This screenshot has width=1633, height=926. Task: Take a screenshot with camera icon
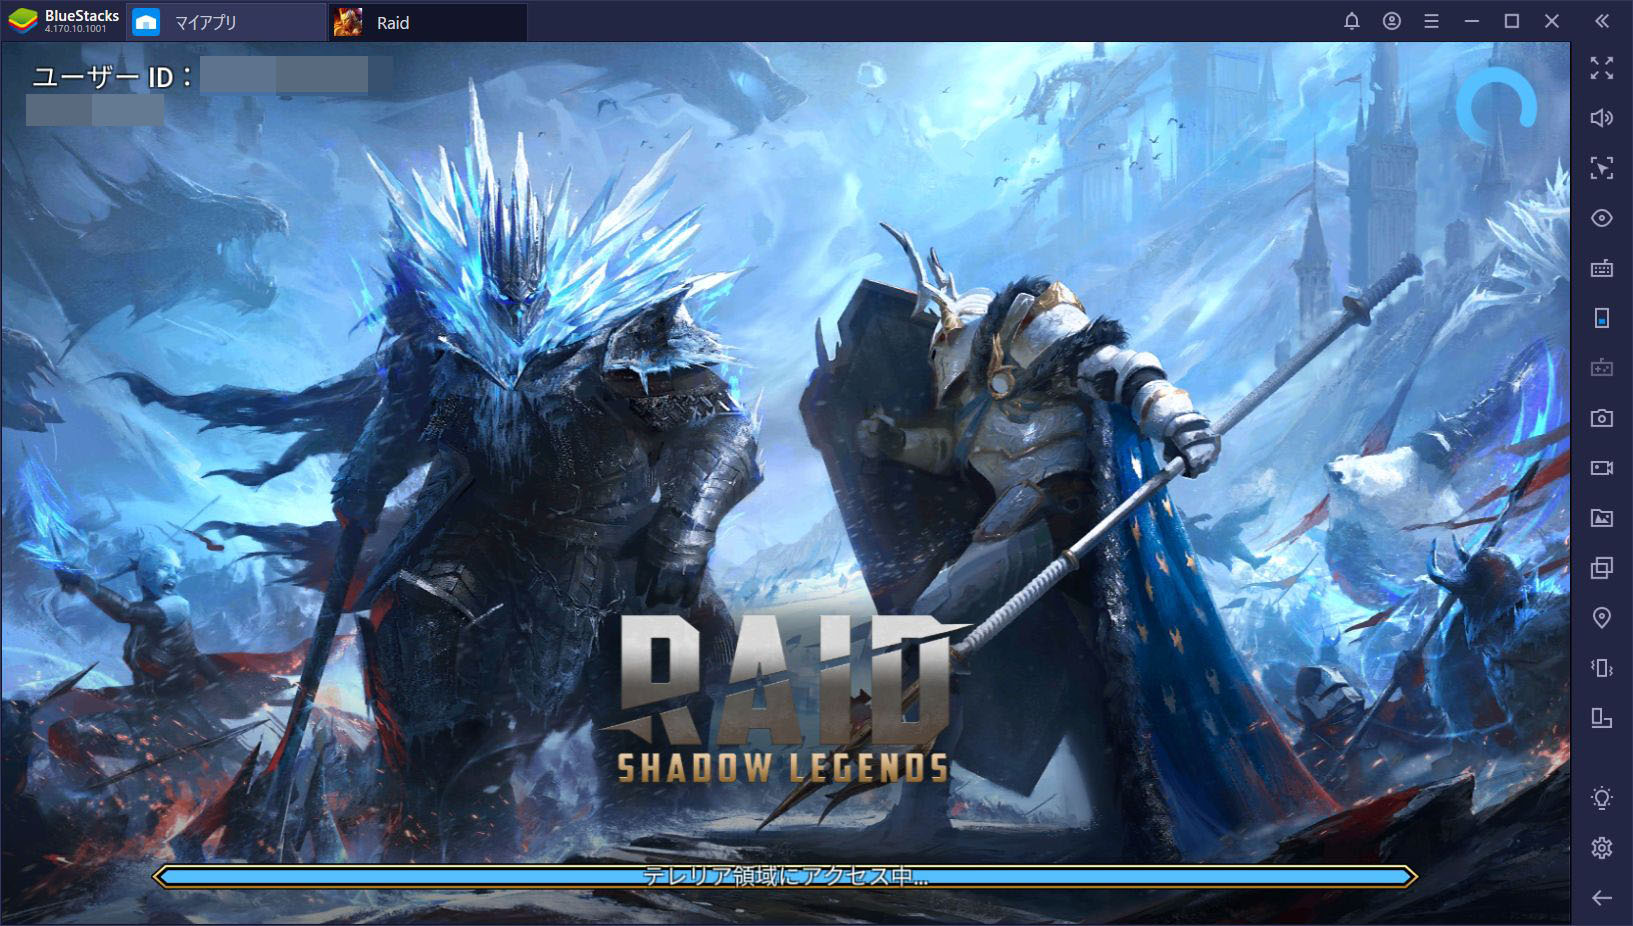(1602, 418)
